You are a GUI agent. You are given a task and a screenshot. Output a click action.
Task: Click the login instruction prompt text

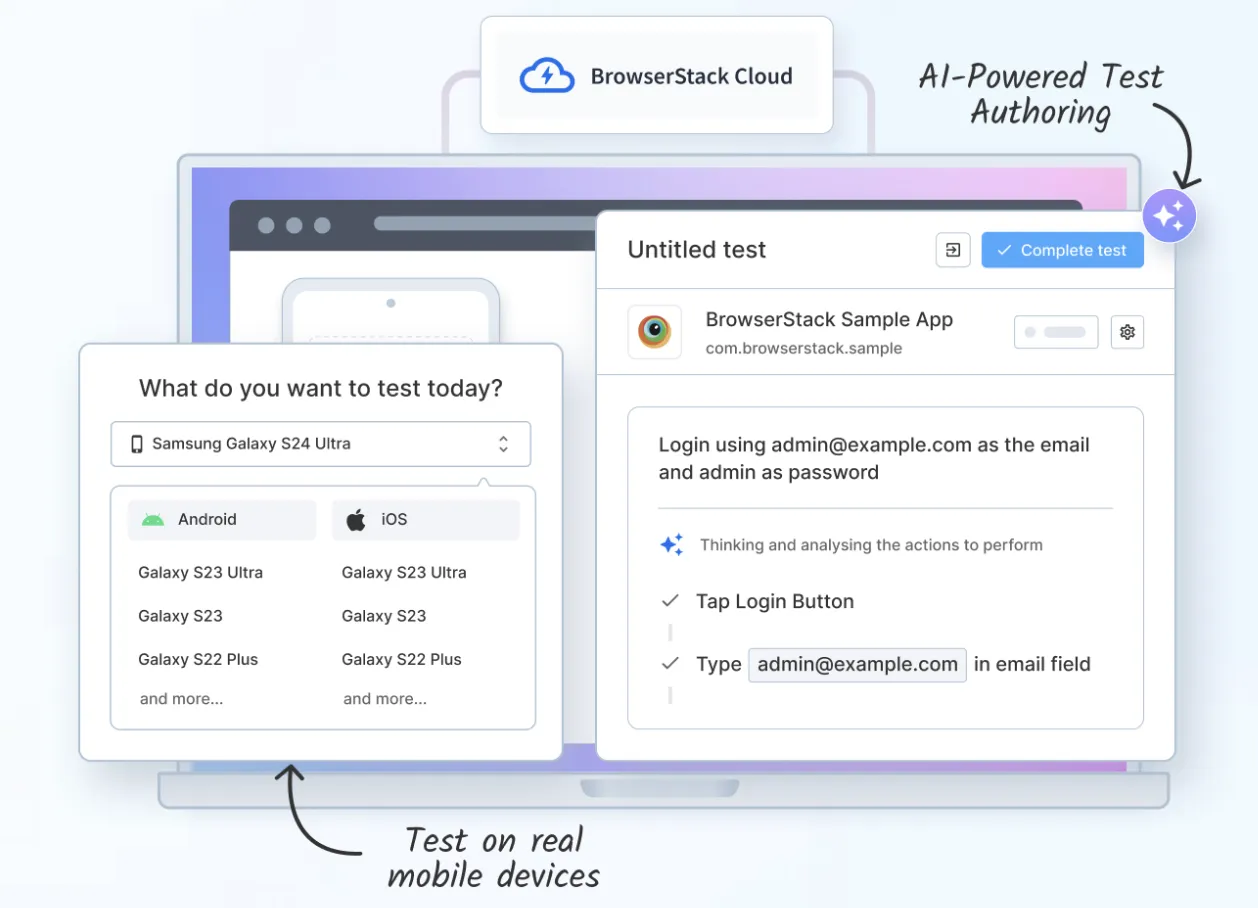tap(874, 459)
